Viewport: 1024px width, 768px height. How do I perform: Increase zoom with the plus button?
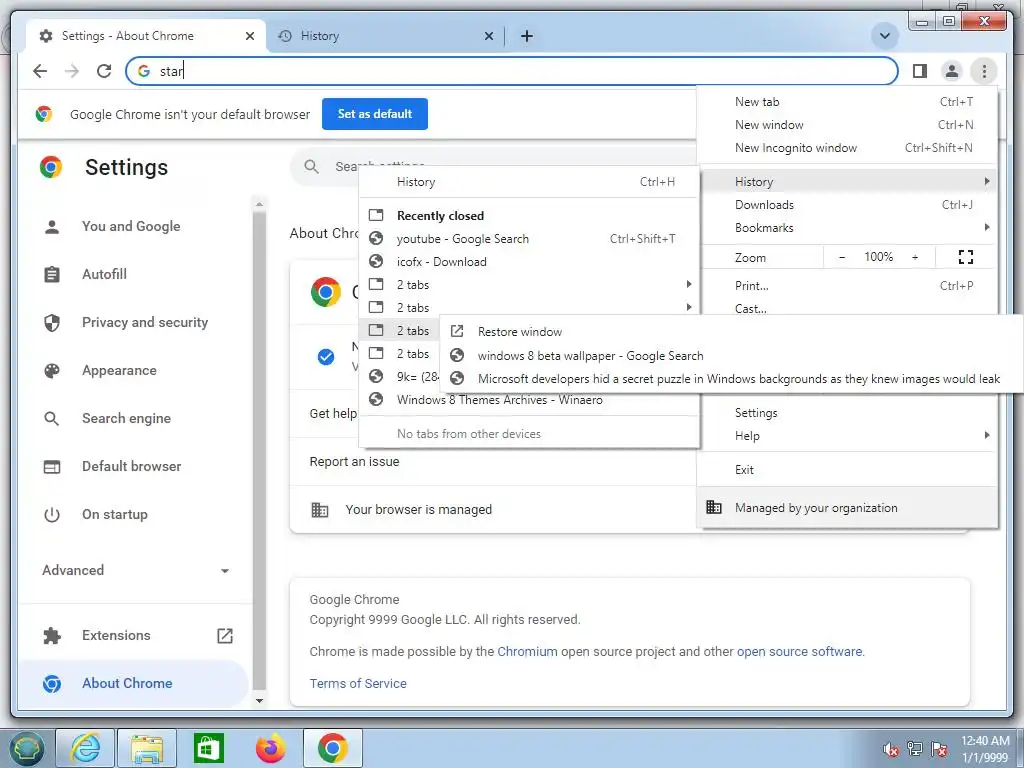915,257
